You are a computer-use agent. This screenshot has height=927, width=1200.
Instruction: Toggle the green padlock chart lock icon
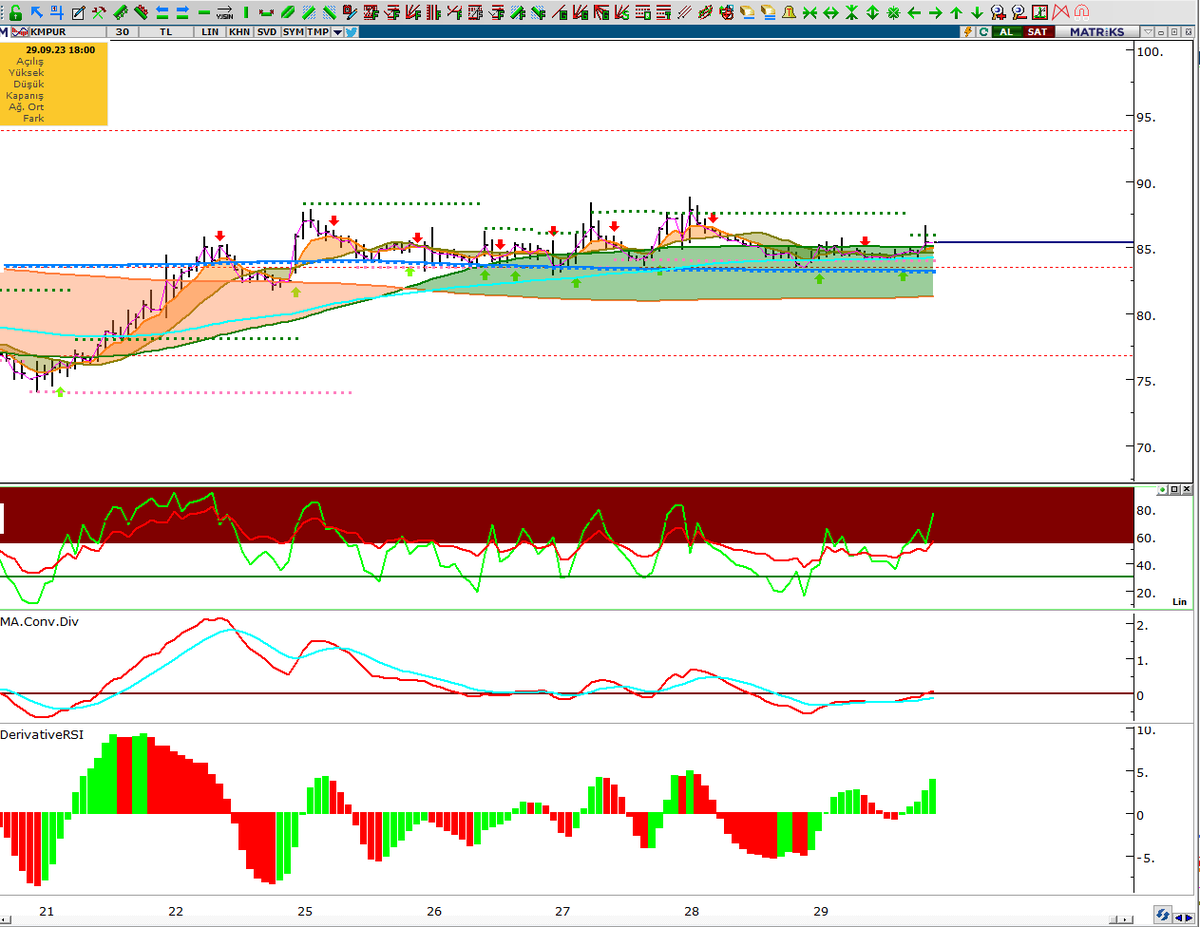[x=16, y=13]
